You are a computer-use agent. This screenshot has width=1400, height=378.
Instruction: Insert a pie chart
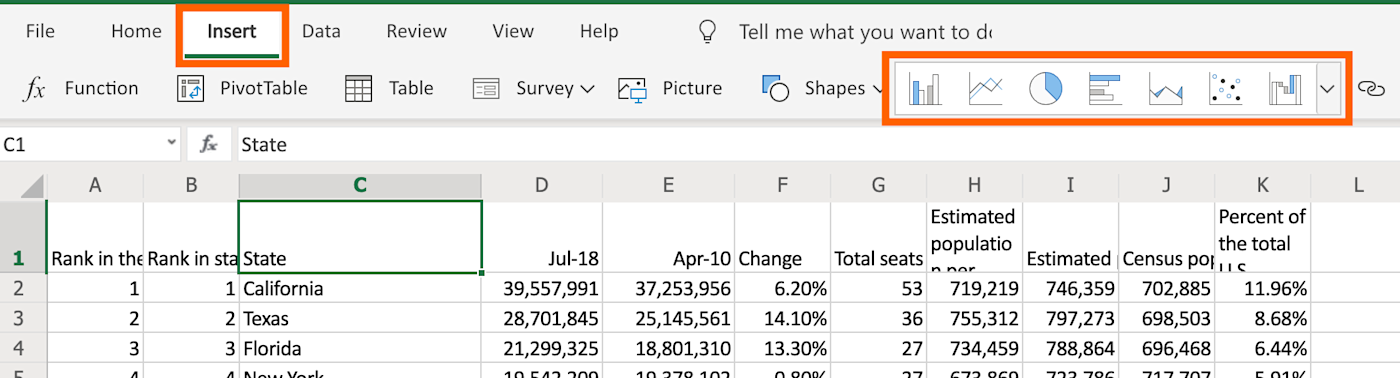(1045, 89)
